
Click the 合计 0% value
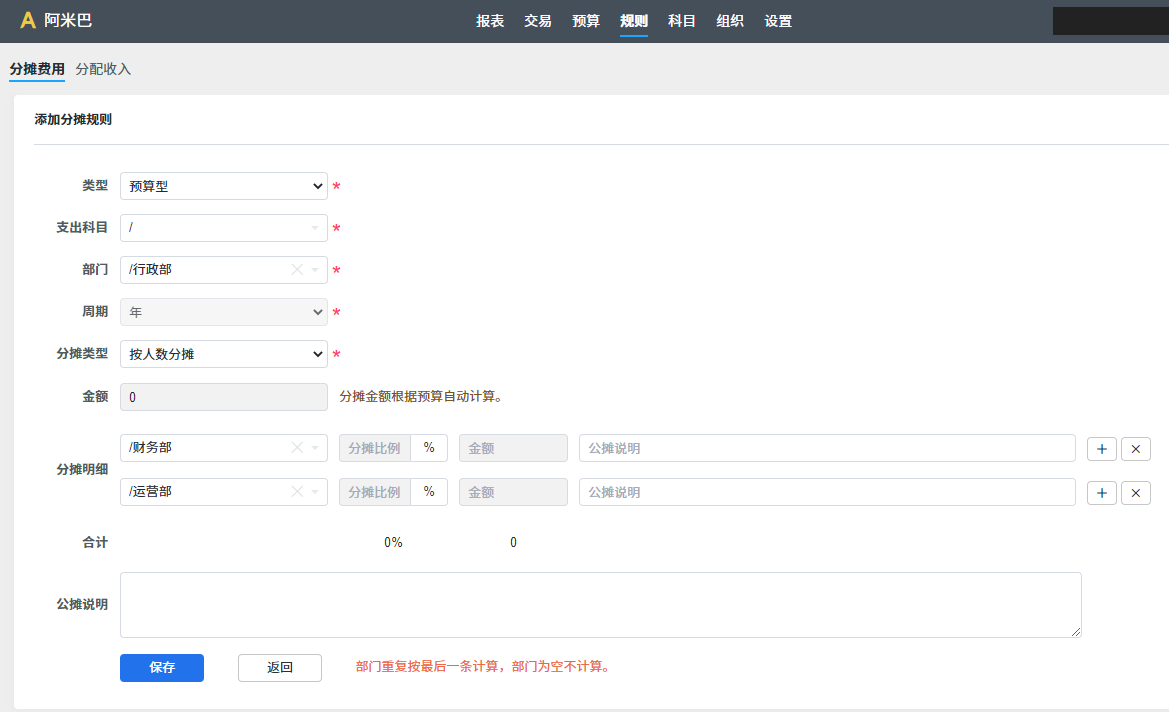tap(393, 542)
